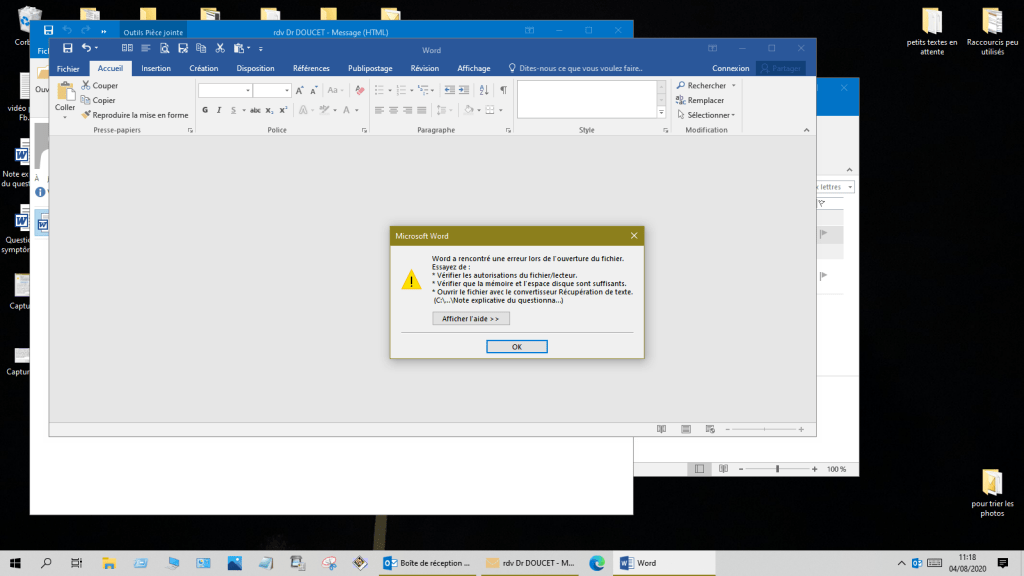Click the Partager button
The width and height of the screenshot is (1024, 576).
780,69
